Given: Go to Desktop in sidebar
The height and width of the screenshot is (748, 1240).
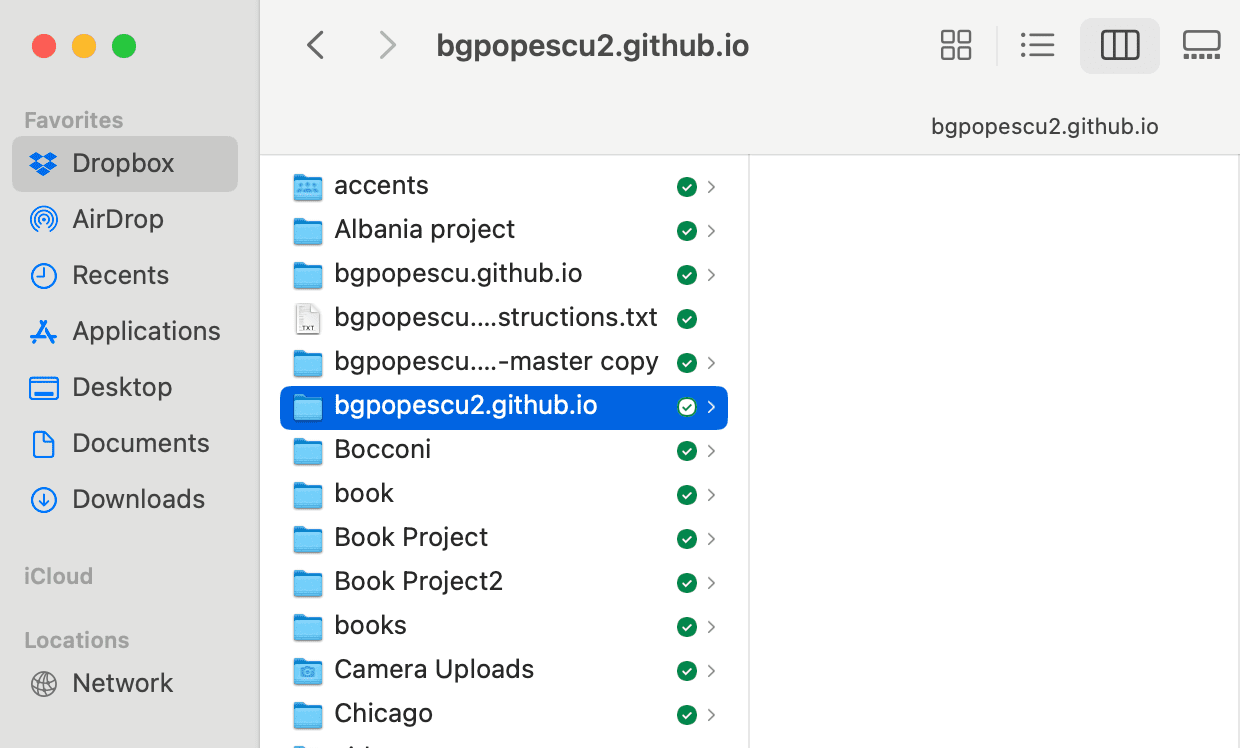Looking at the screenshot, I should coord(122,387).
